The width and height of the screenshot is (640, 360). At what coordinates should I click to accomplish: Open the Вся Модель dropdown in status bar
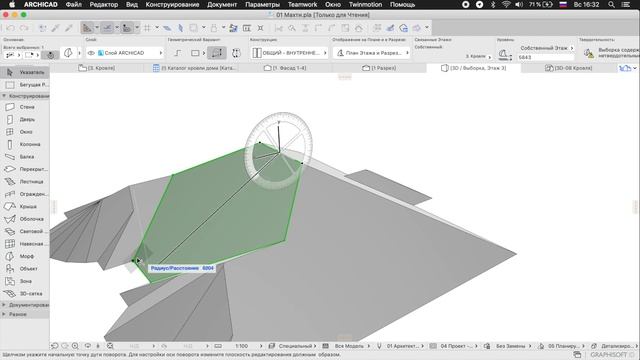(x=353, y=346)
